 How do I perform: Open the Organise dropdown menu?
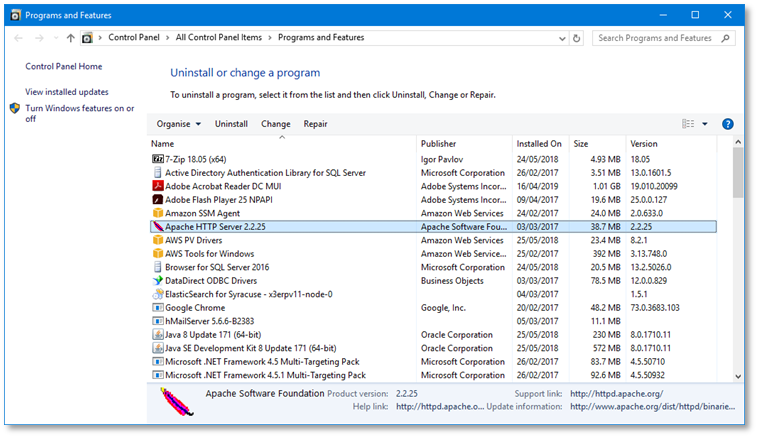pos(179,124)
